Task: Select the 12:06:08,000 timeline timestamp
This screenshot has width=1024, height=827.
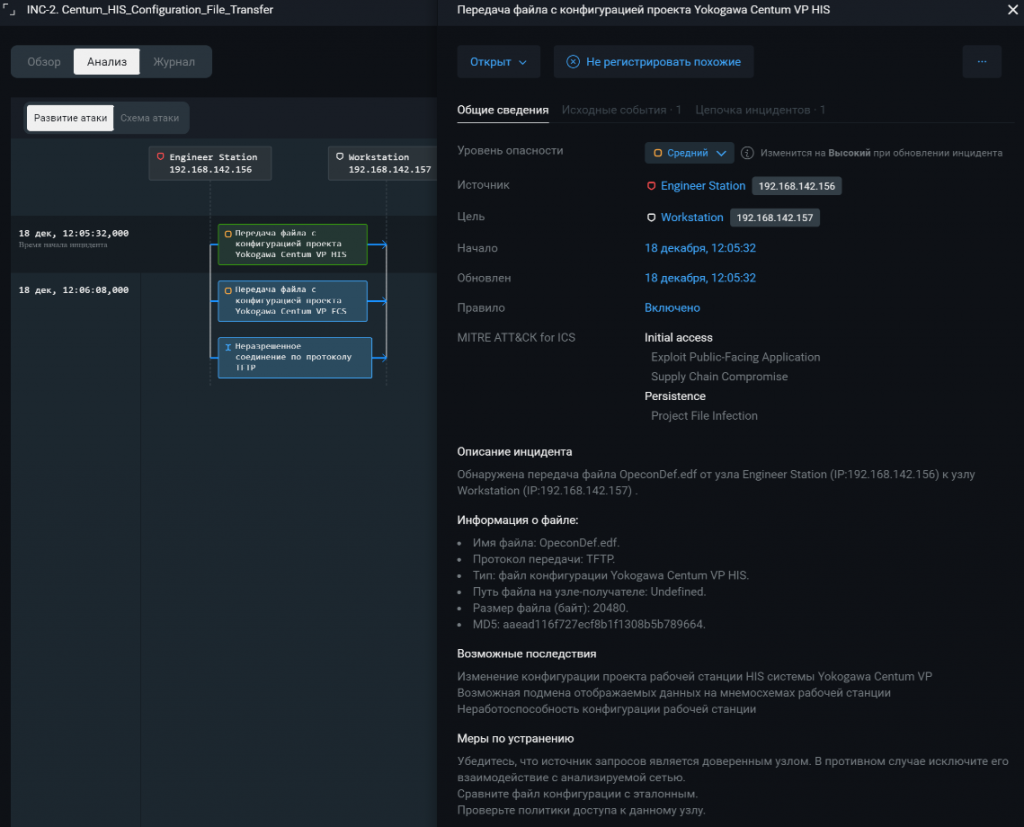Action: [73, 290]
